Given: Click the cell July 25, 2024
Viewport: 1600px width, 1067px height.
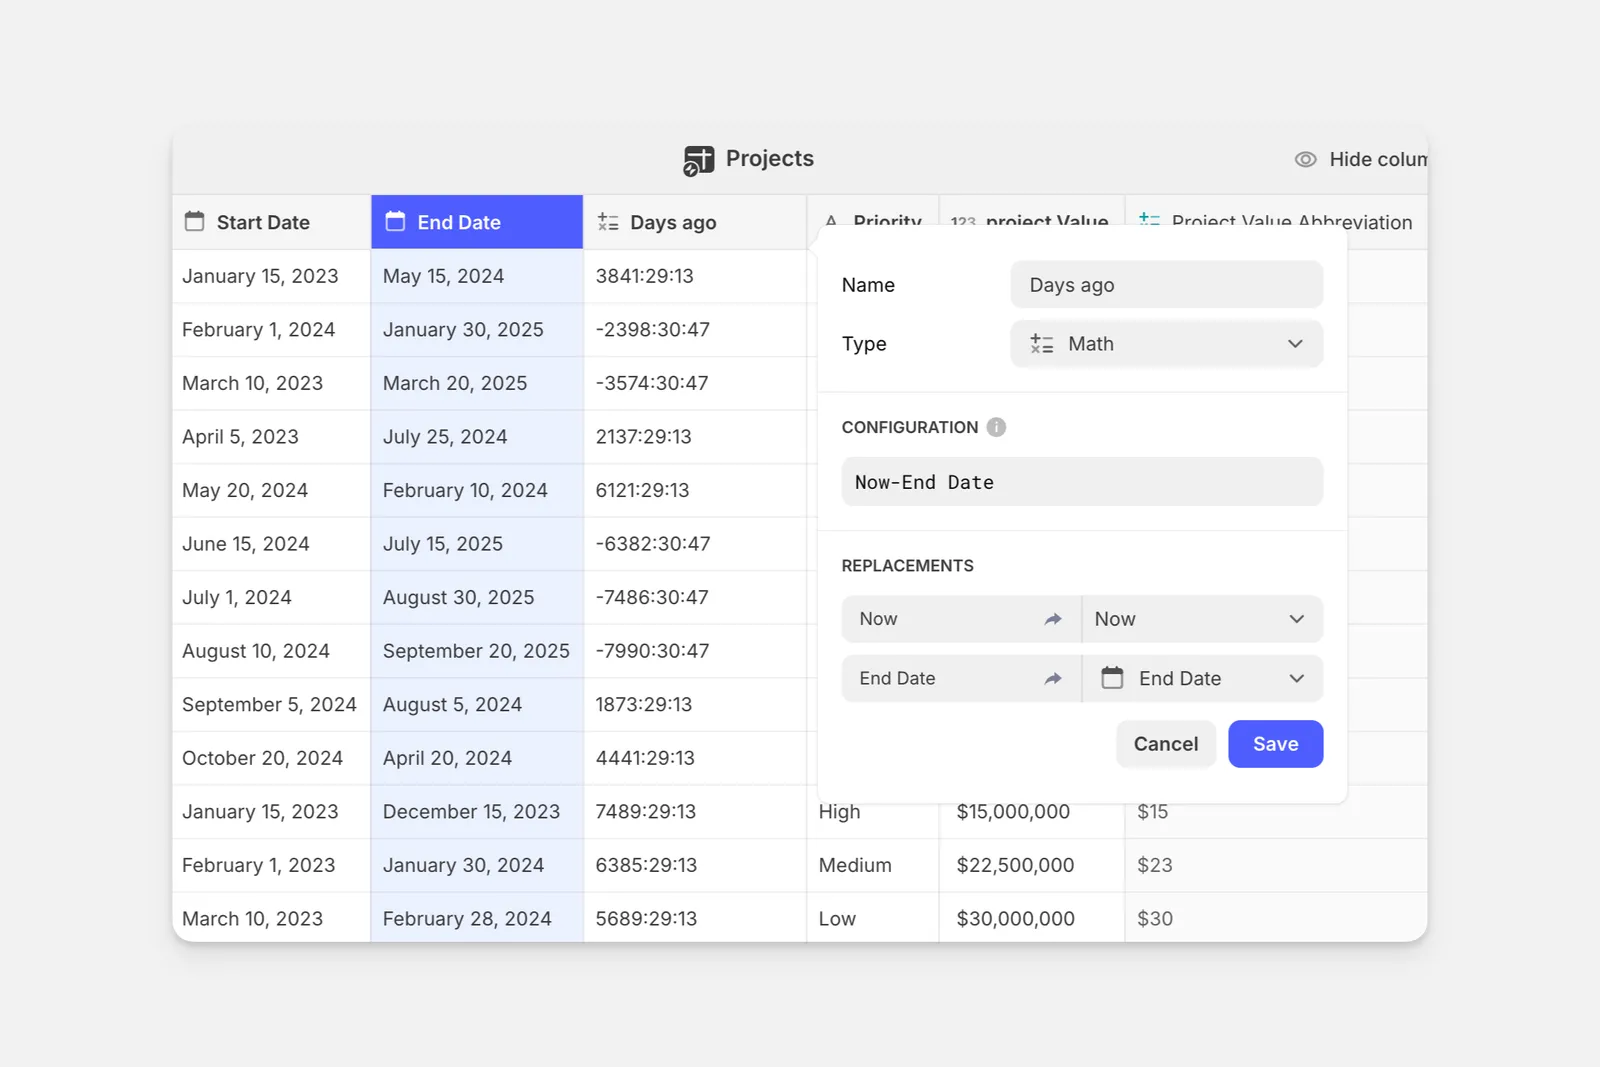Looking at the screenshot, I should (x=477, y=437).
